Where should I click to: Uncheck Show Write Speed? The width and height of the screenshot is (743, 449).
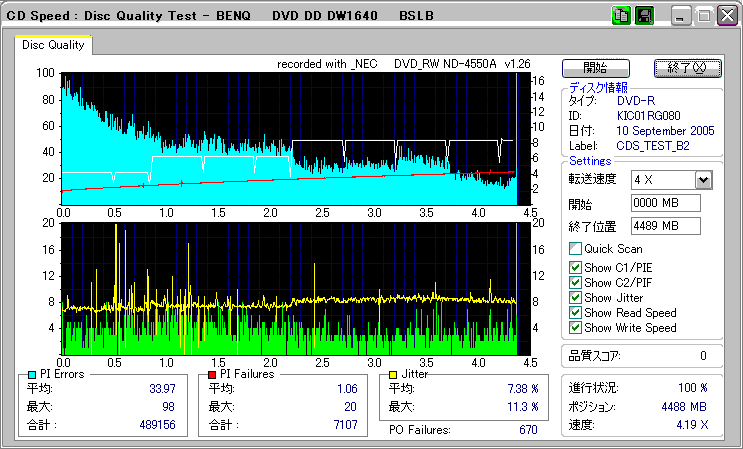[575, 327]
